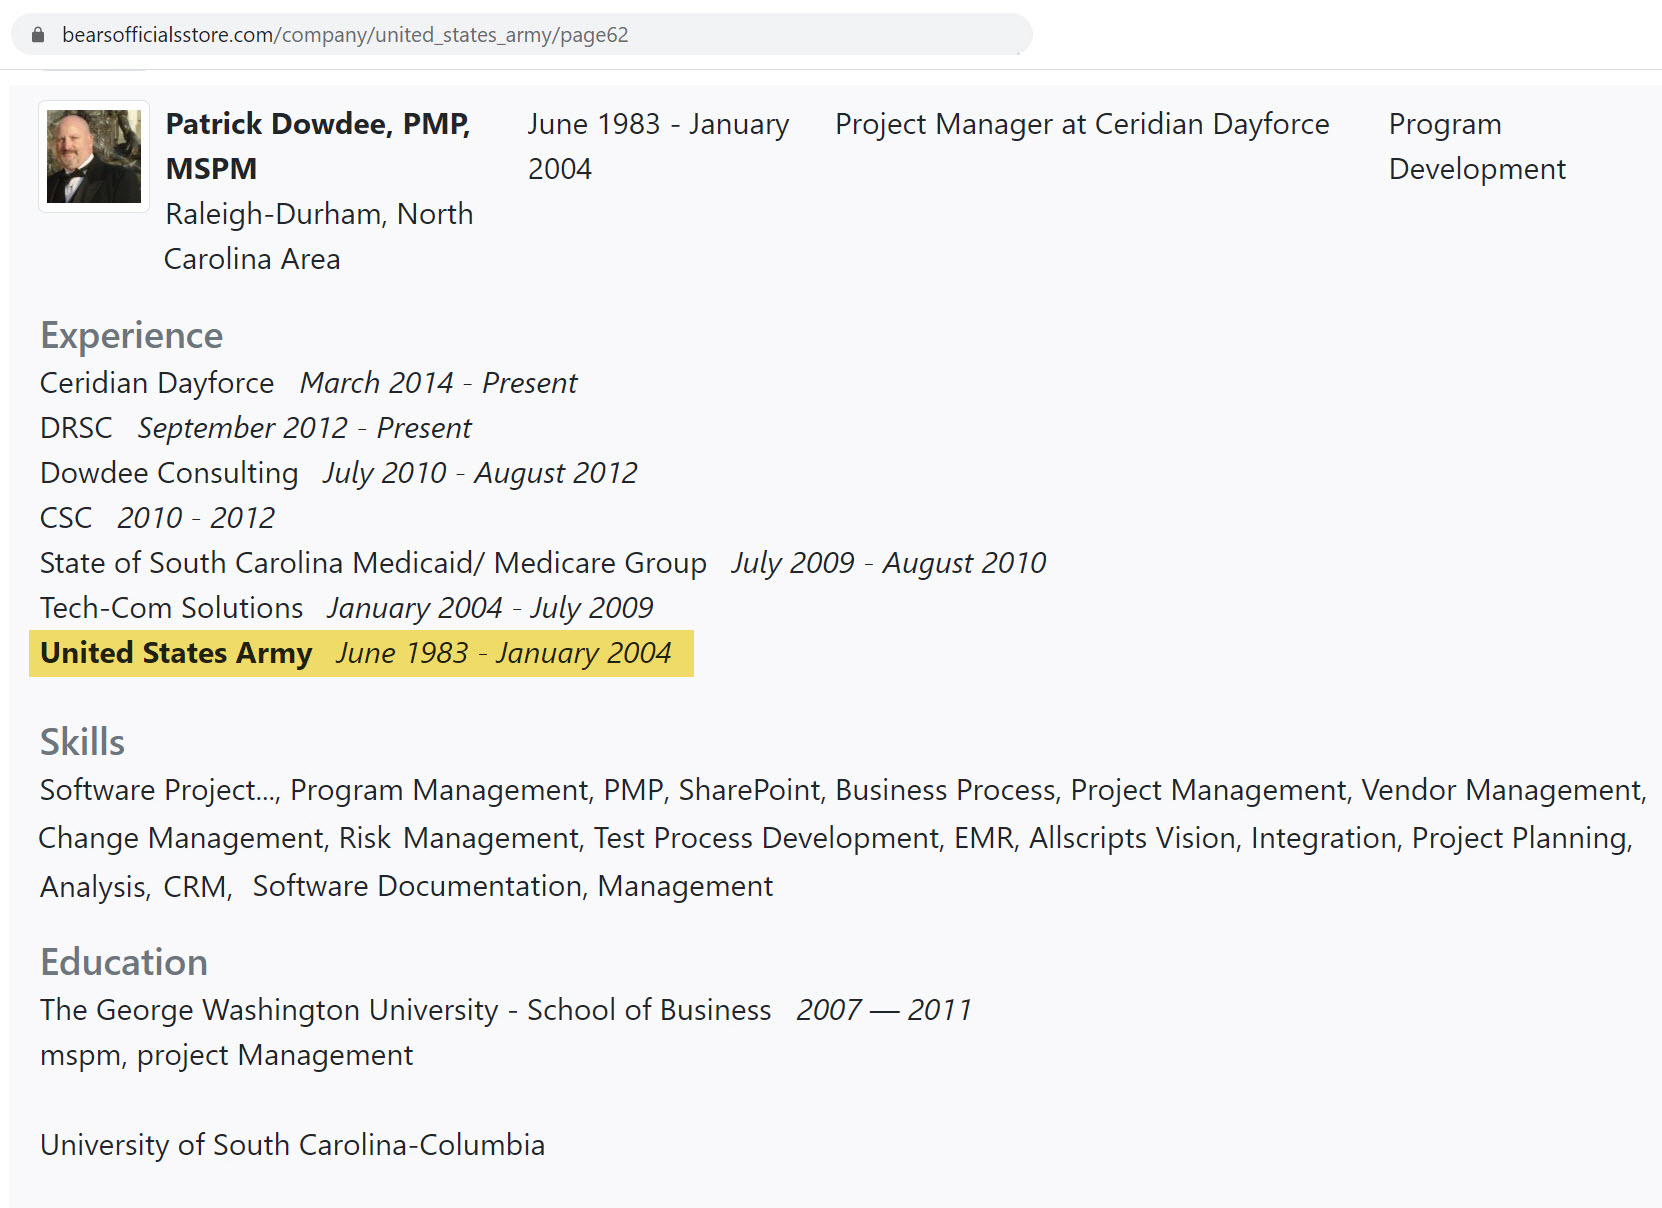Click the lock icon in address bar
The height and width of the screenshot is (1208, 1662).
38,35
